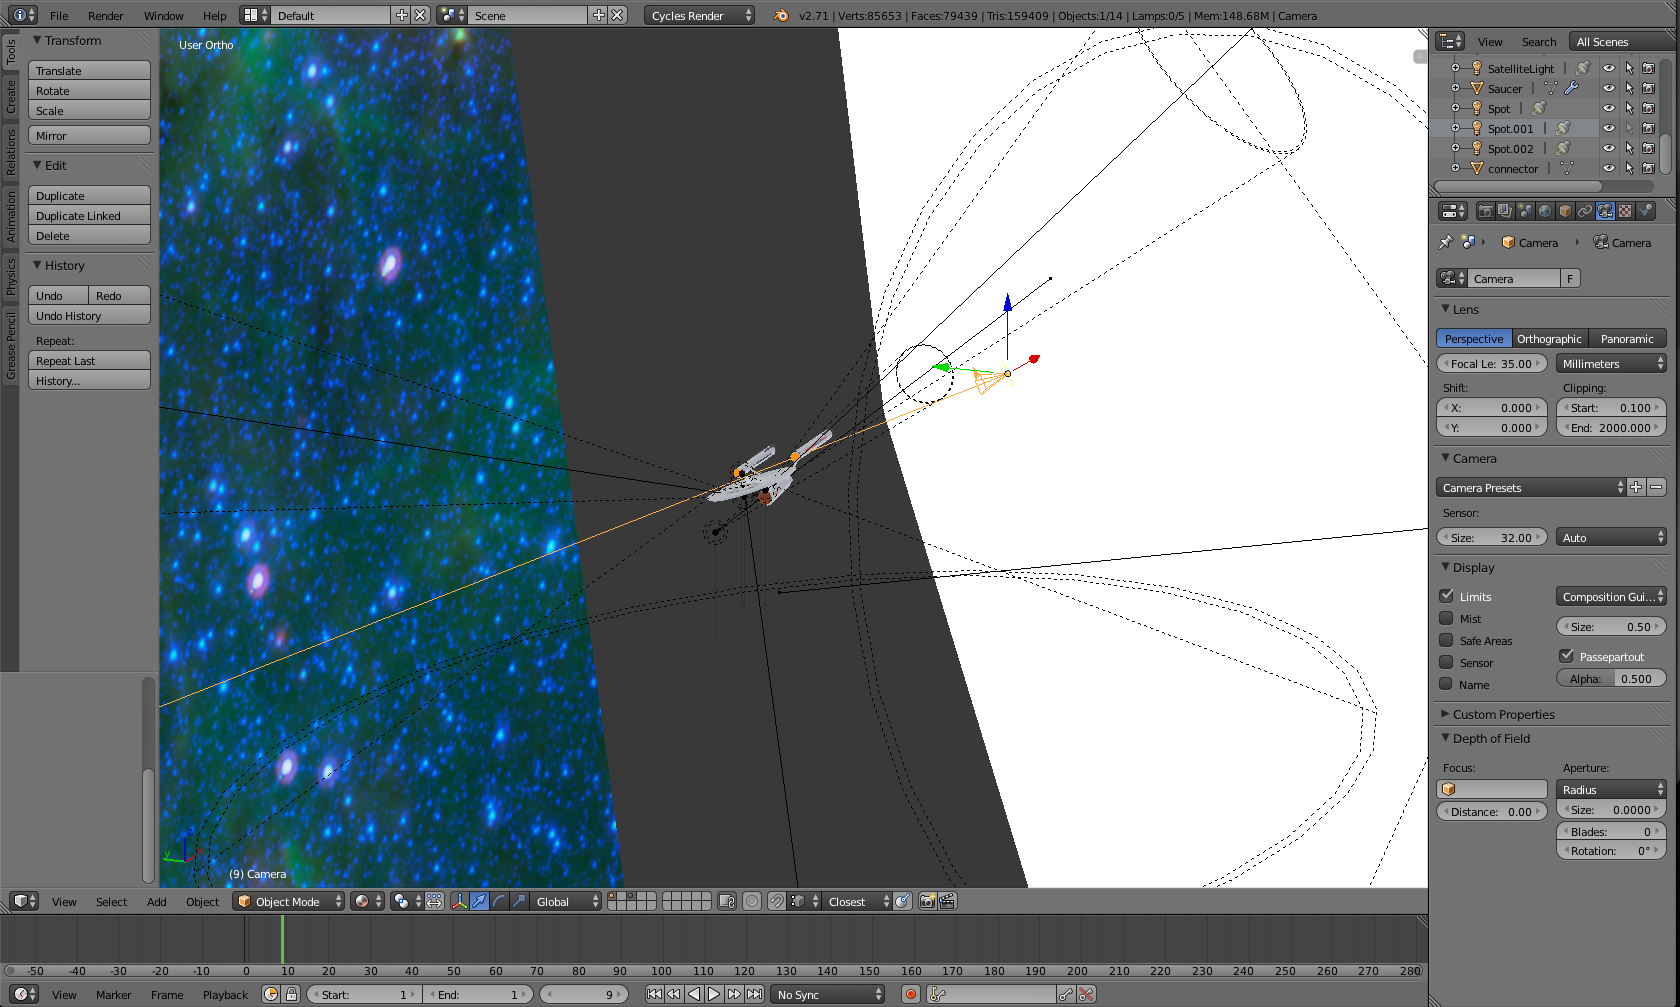Select the translate manipulator arrow icon
Image resolution: width=1680 pixels, height=1007 pixels.
(x=479, y=901)
